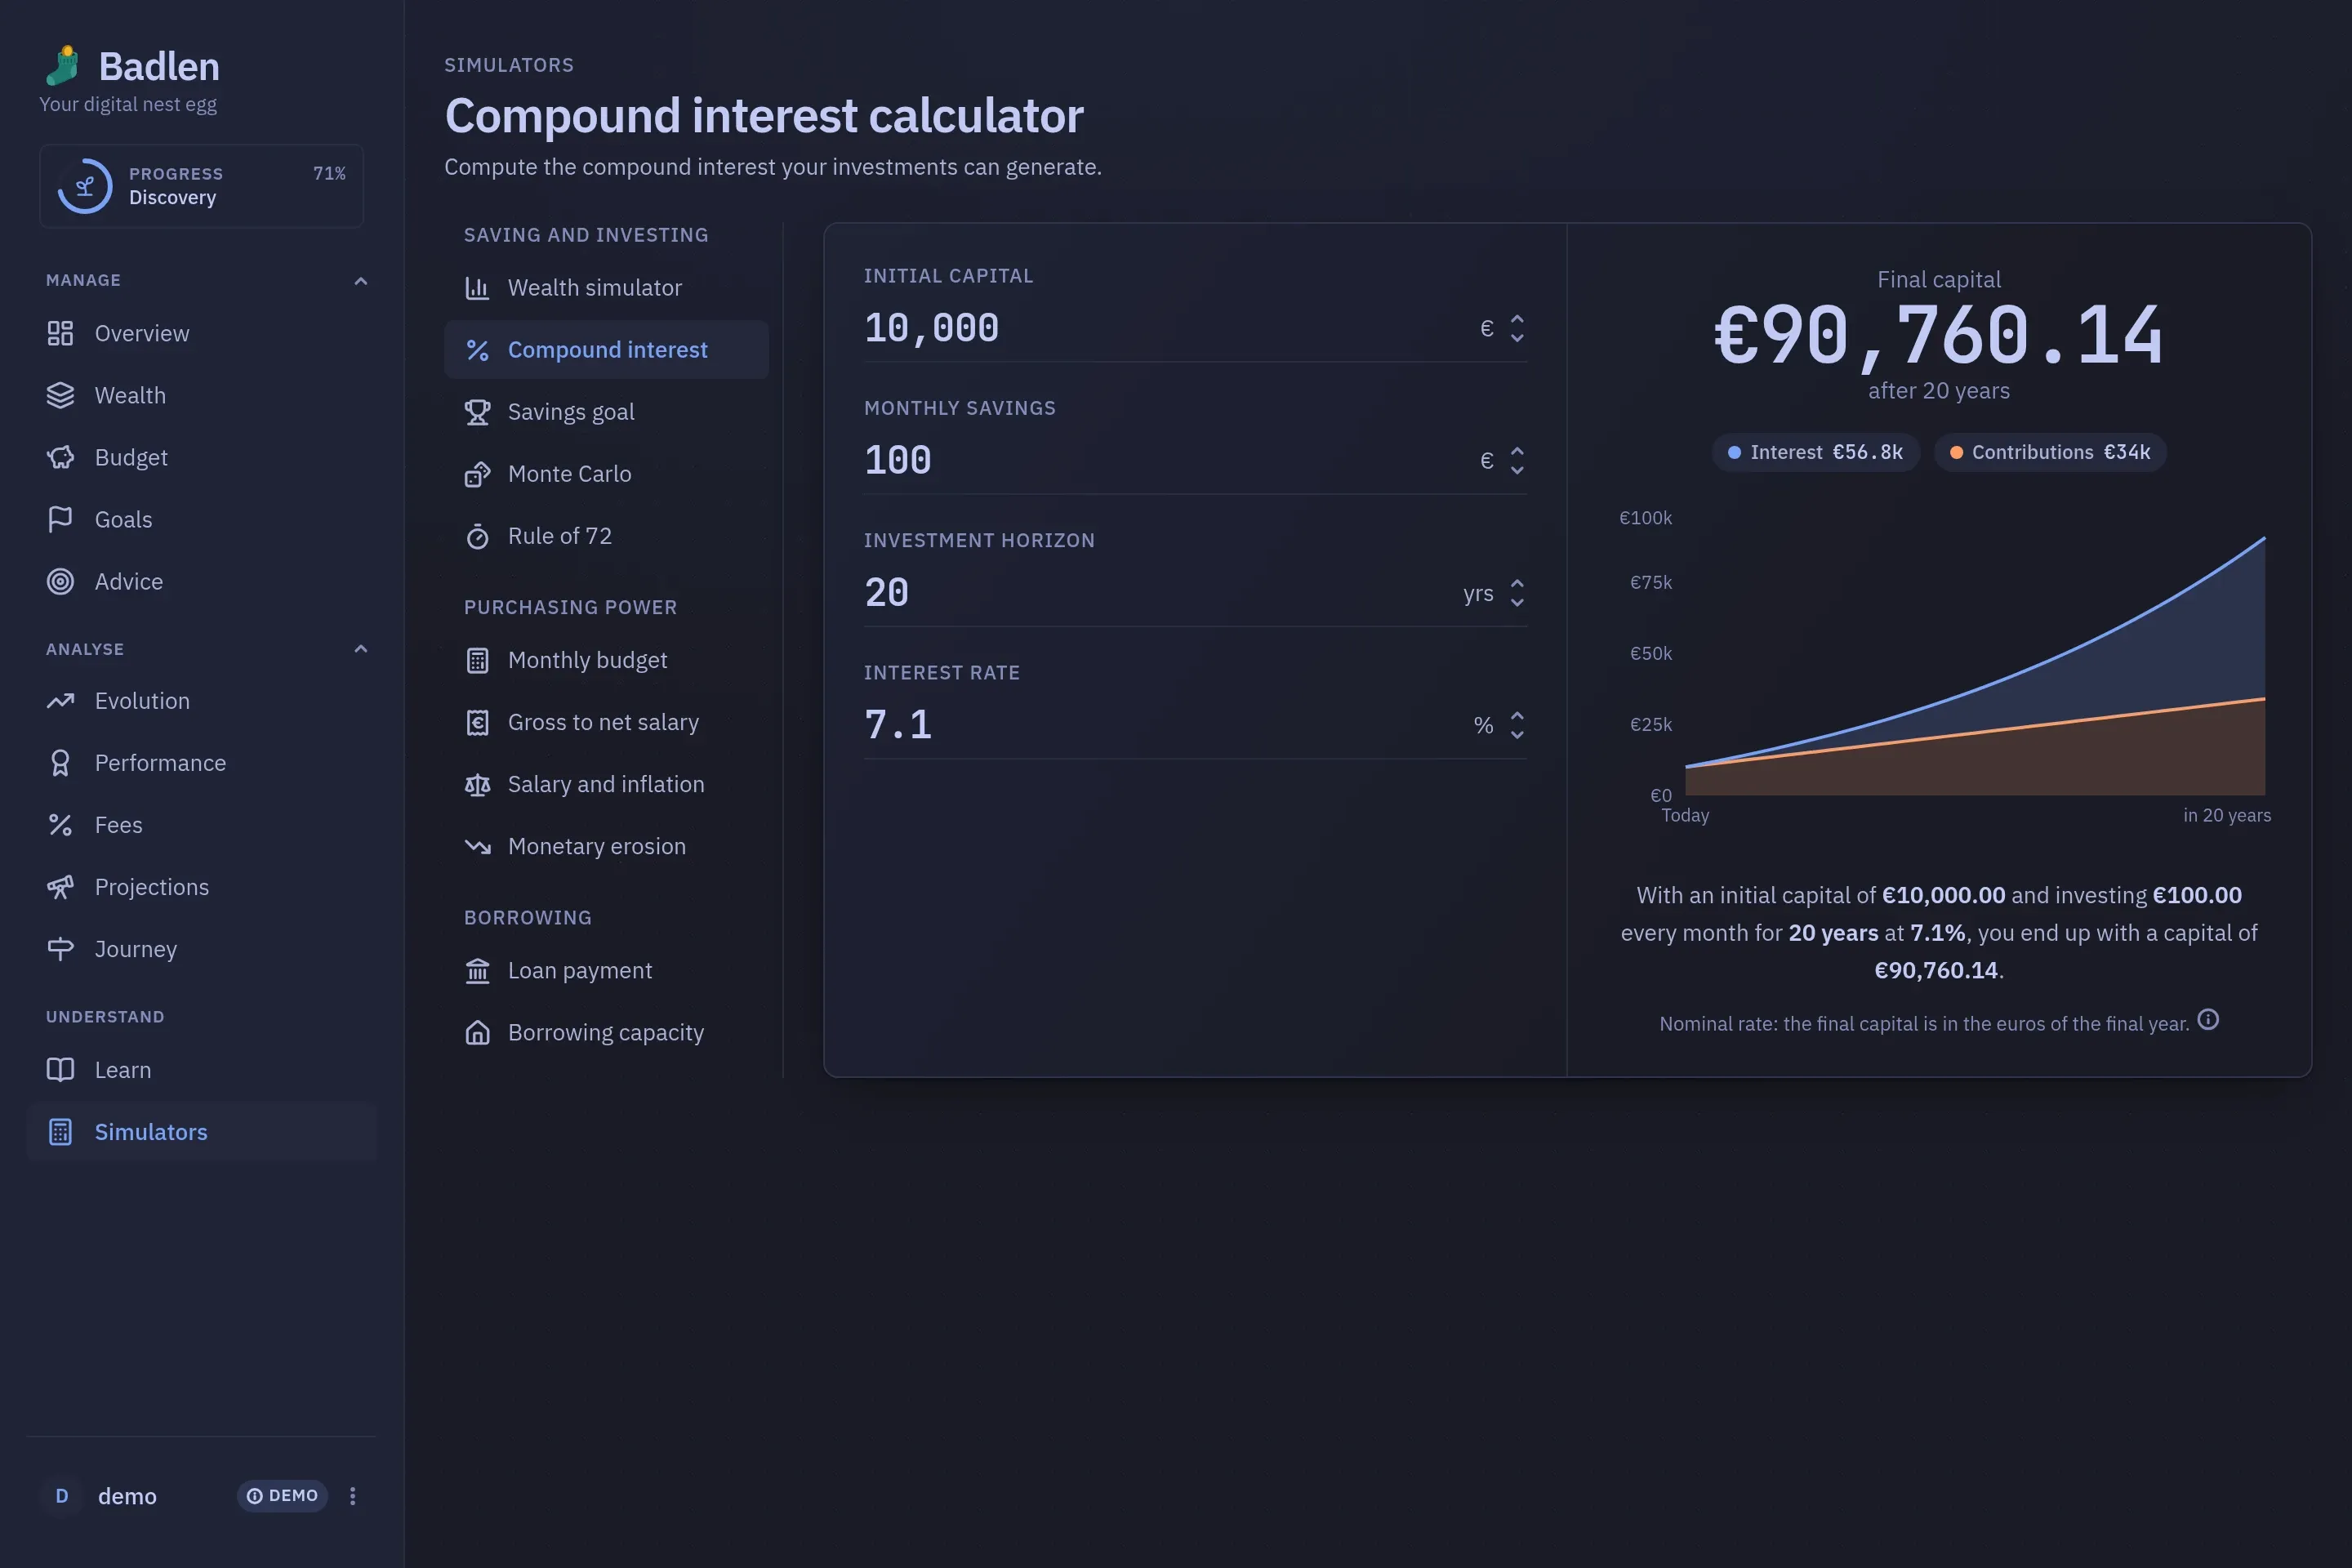
Task: Click the Journey signpost icon
Action: point(60,949)
